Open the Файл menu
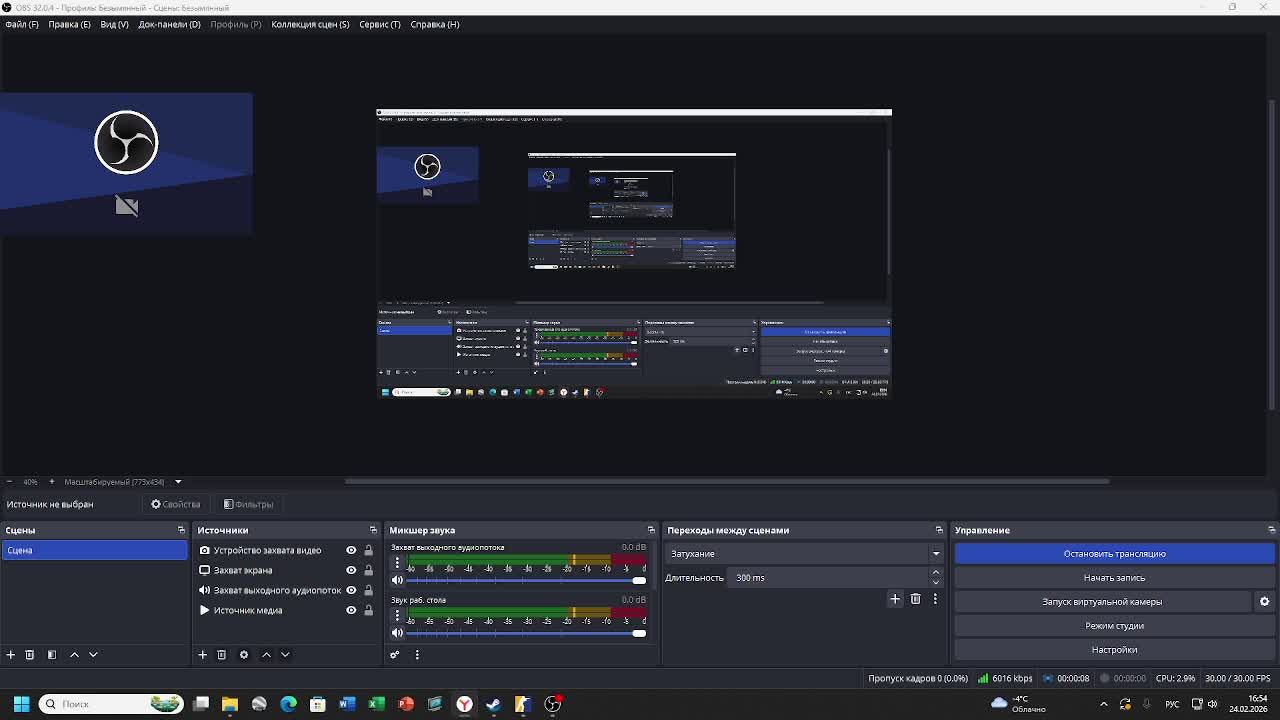 click(x=22, y=24)
